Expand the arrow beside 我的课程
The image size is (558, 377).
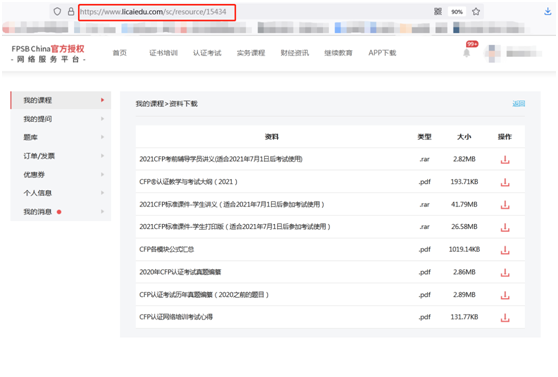(x=102, y=100)
